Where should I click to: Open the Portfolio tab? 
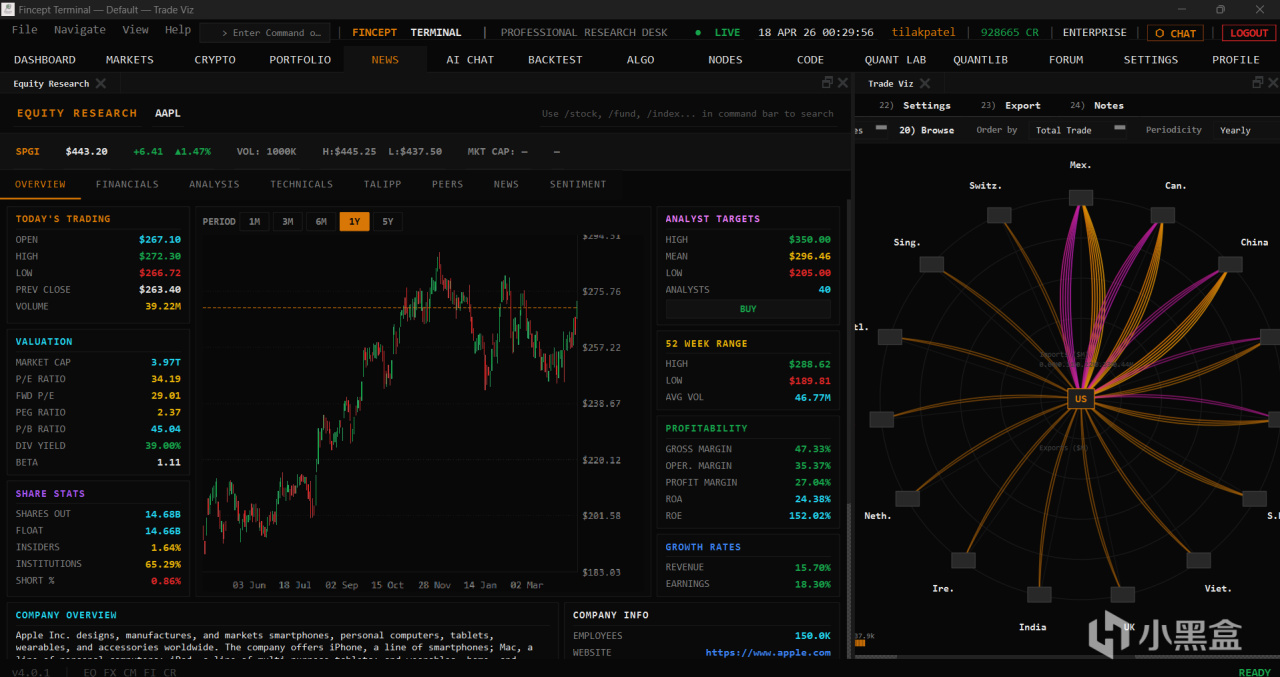tap(300, 60)
